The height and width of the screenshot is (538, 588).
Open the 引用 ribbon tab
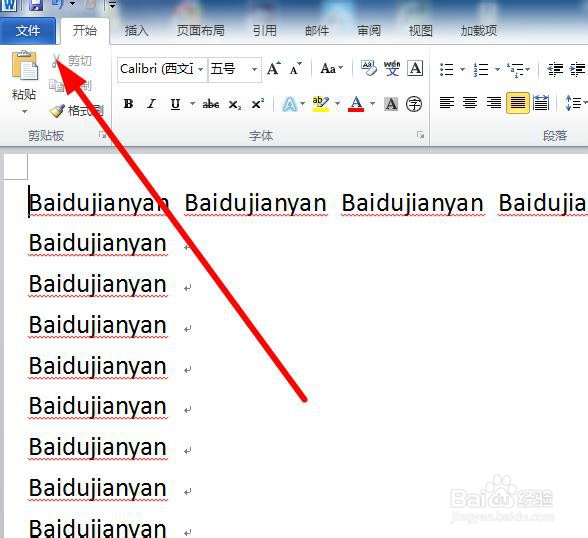(265, 30)
